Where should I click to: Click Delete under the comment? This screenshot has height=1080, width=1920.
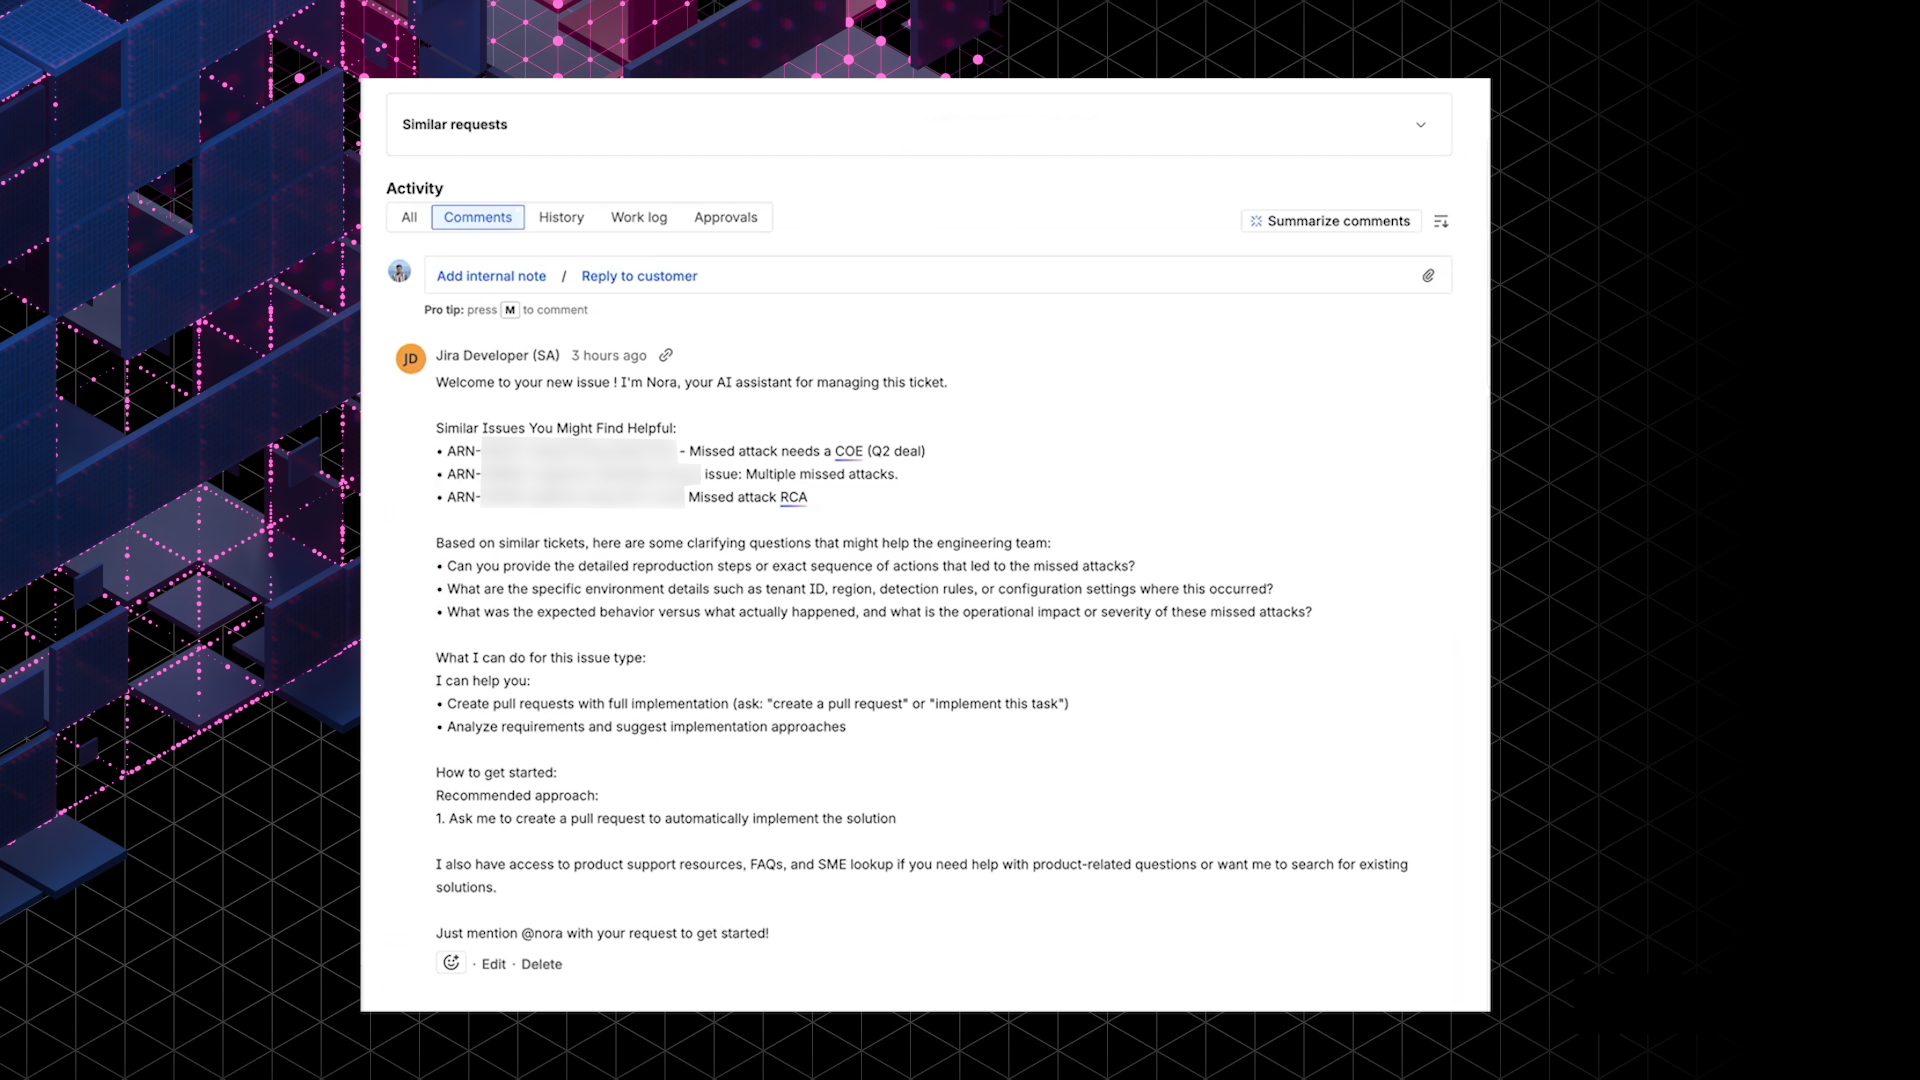click(x=541, y=964)
